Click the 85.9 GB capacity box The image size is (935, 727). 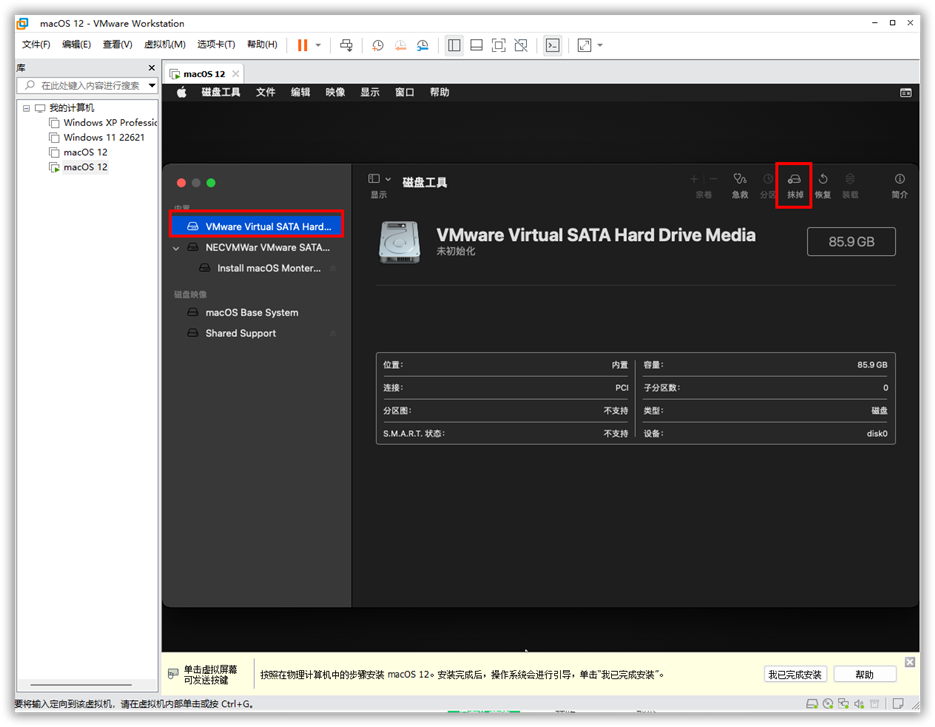pos(851,242)
